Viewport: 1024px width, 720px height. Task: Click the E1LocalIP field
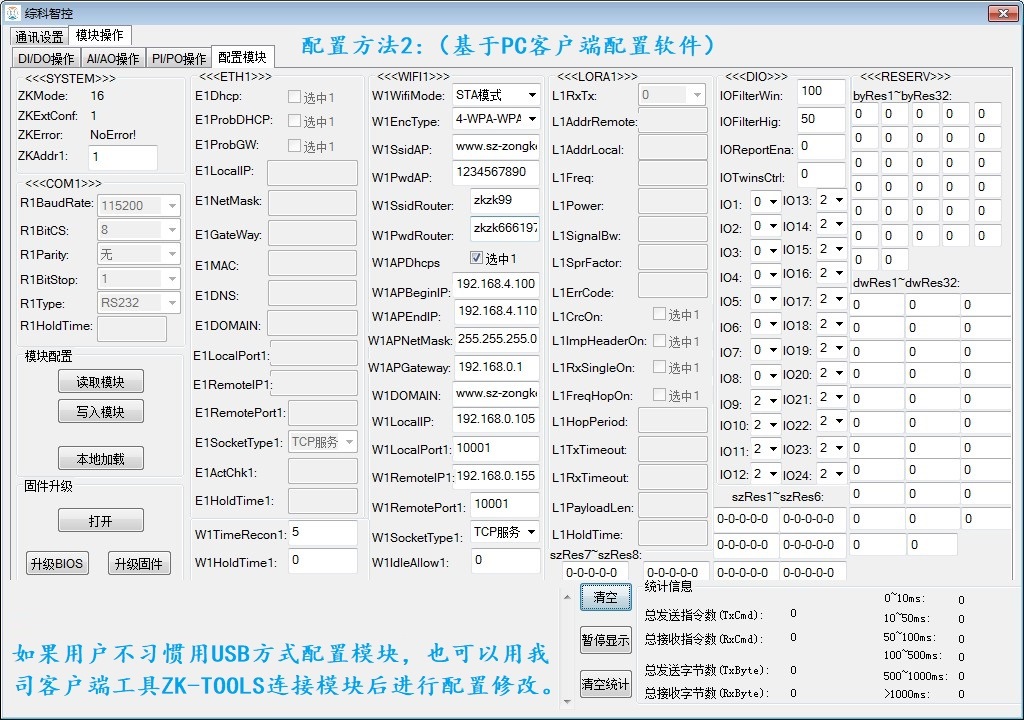312,172
